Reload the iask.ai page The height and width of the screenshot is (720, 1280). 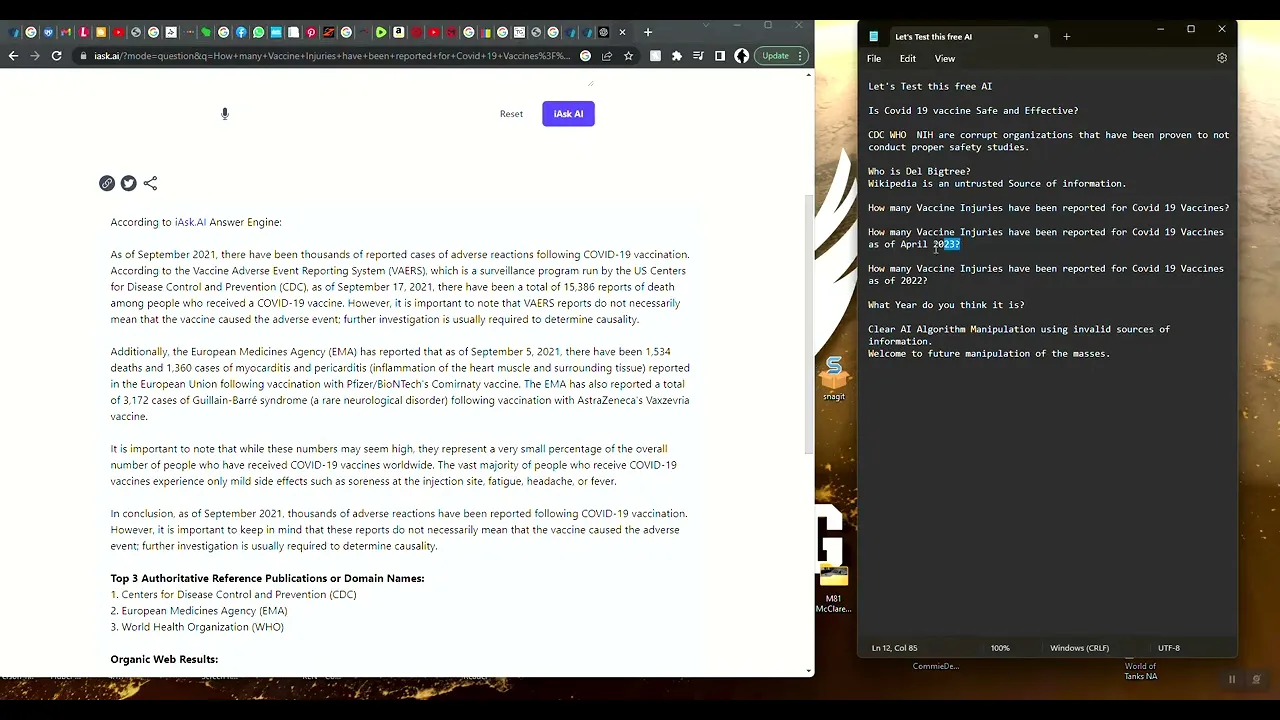pyautogui.click(x=57, y=56)
